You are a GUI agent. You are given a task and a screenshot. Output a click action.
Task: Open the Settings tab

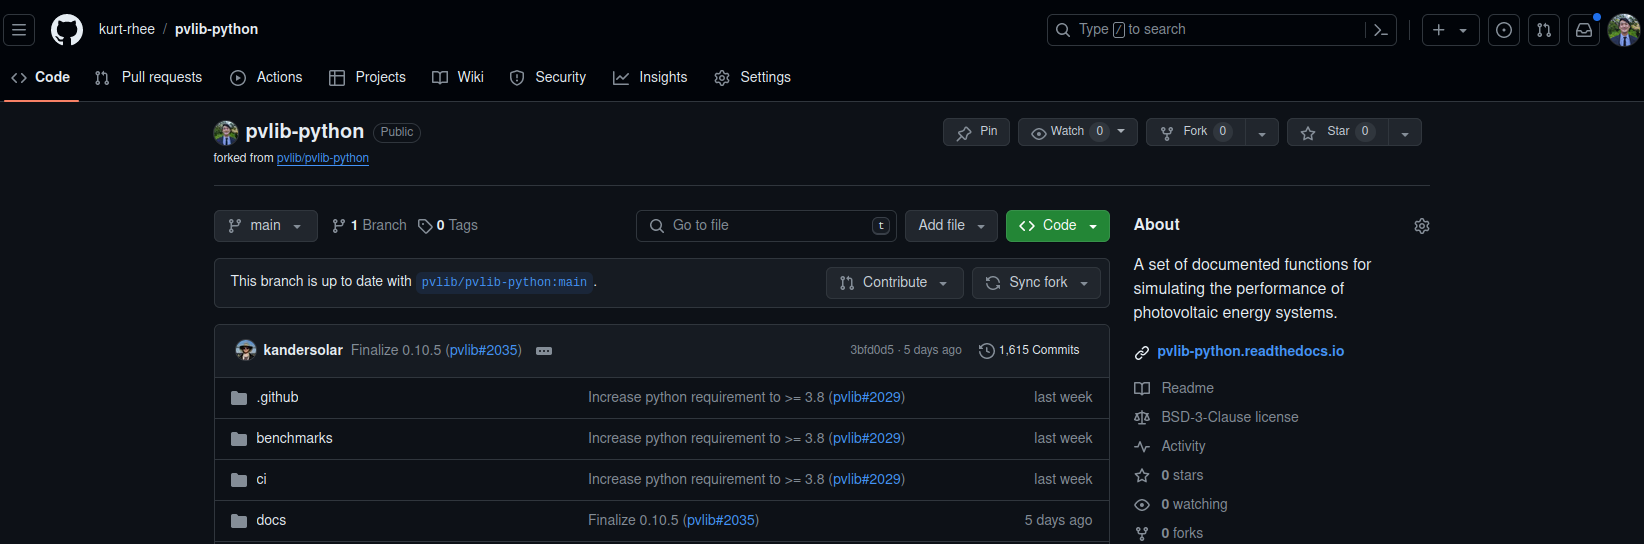tap(753, 77)
